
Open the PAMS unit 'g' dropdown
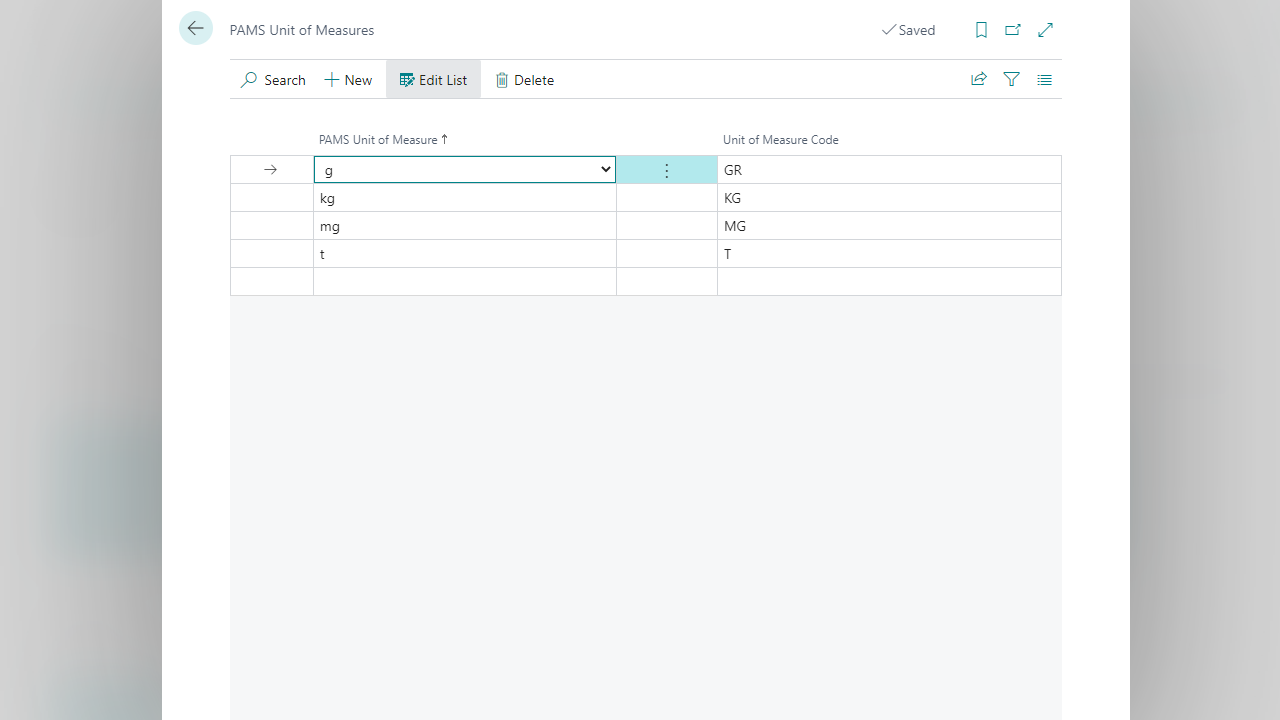[x=605, y=170]
